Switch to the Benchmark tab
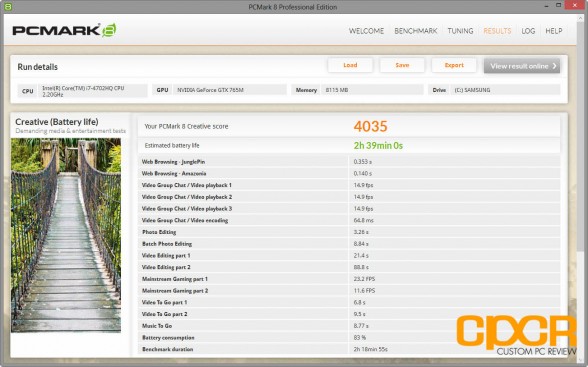 (x=416, y=31)
